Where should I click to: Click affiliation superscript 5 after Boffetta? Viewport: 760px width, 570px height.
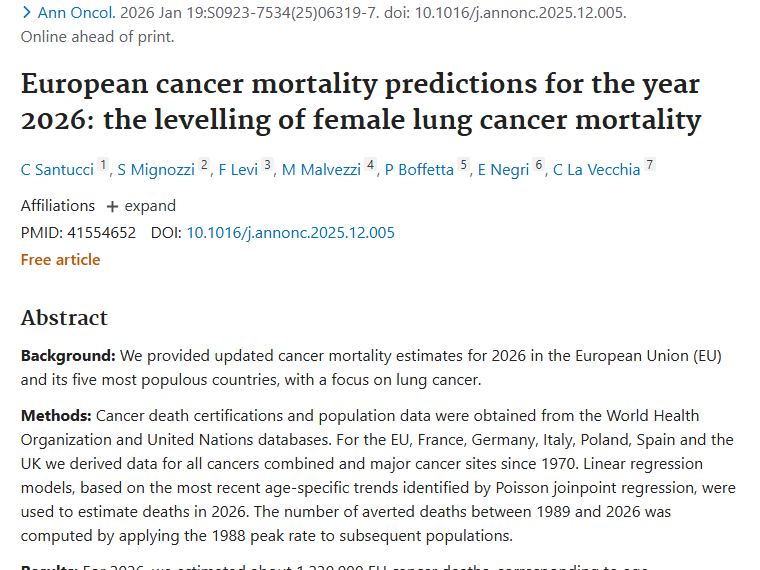pos(463,165)
